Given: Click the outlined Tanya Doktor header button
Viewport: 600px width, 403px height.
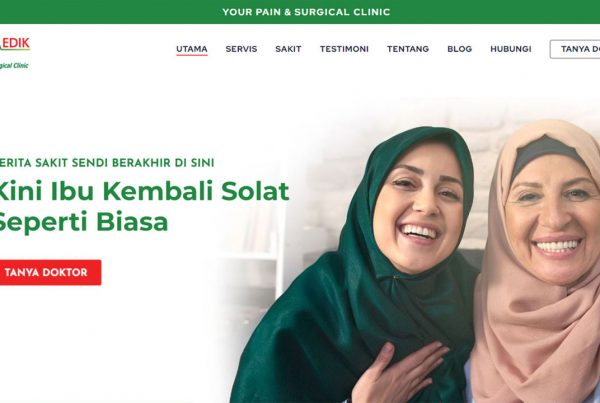Looking at the screenshot, I should (x=575, y=49).
